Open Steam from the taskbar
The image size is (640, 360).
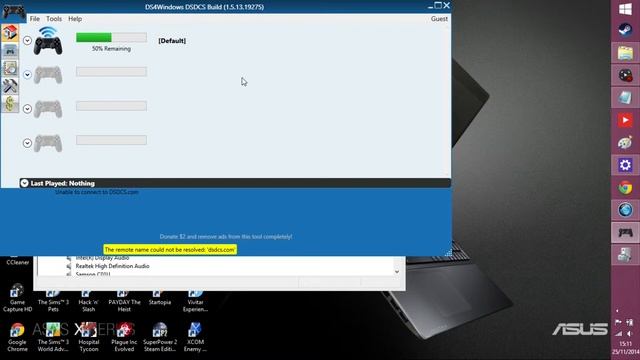pos(625,31)
